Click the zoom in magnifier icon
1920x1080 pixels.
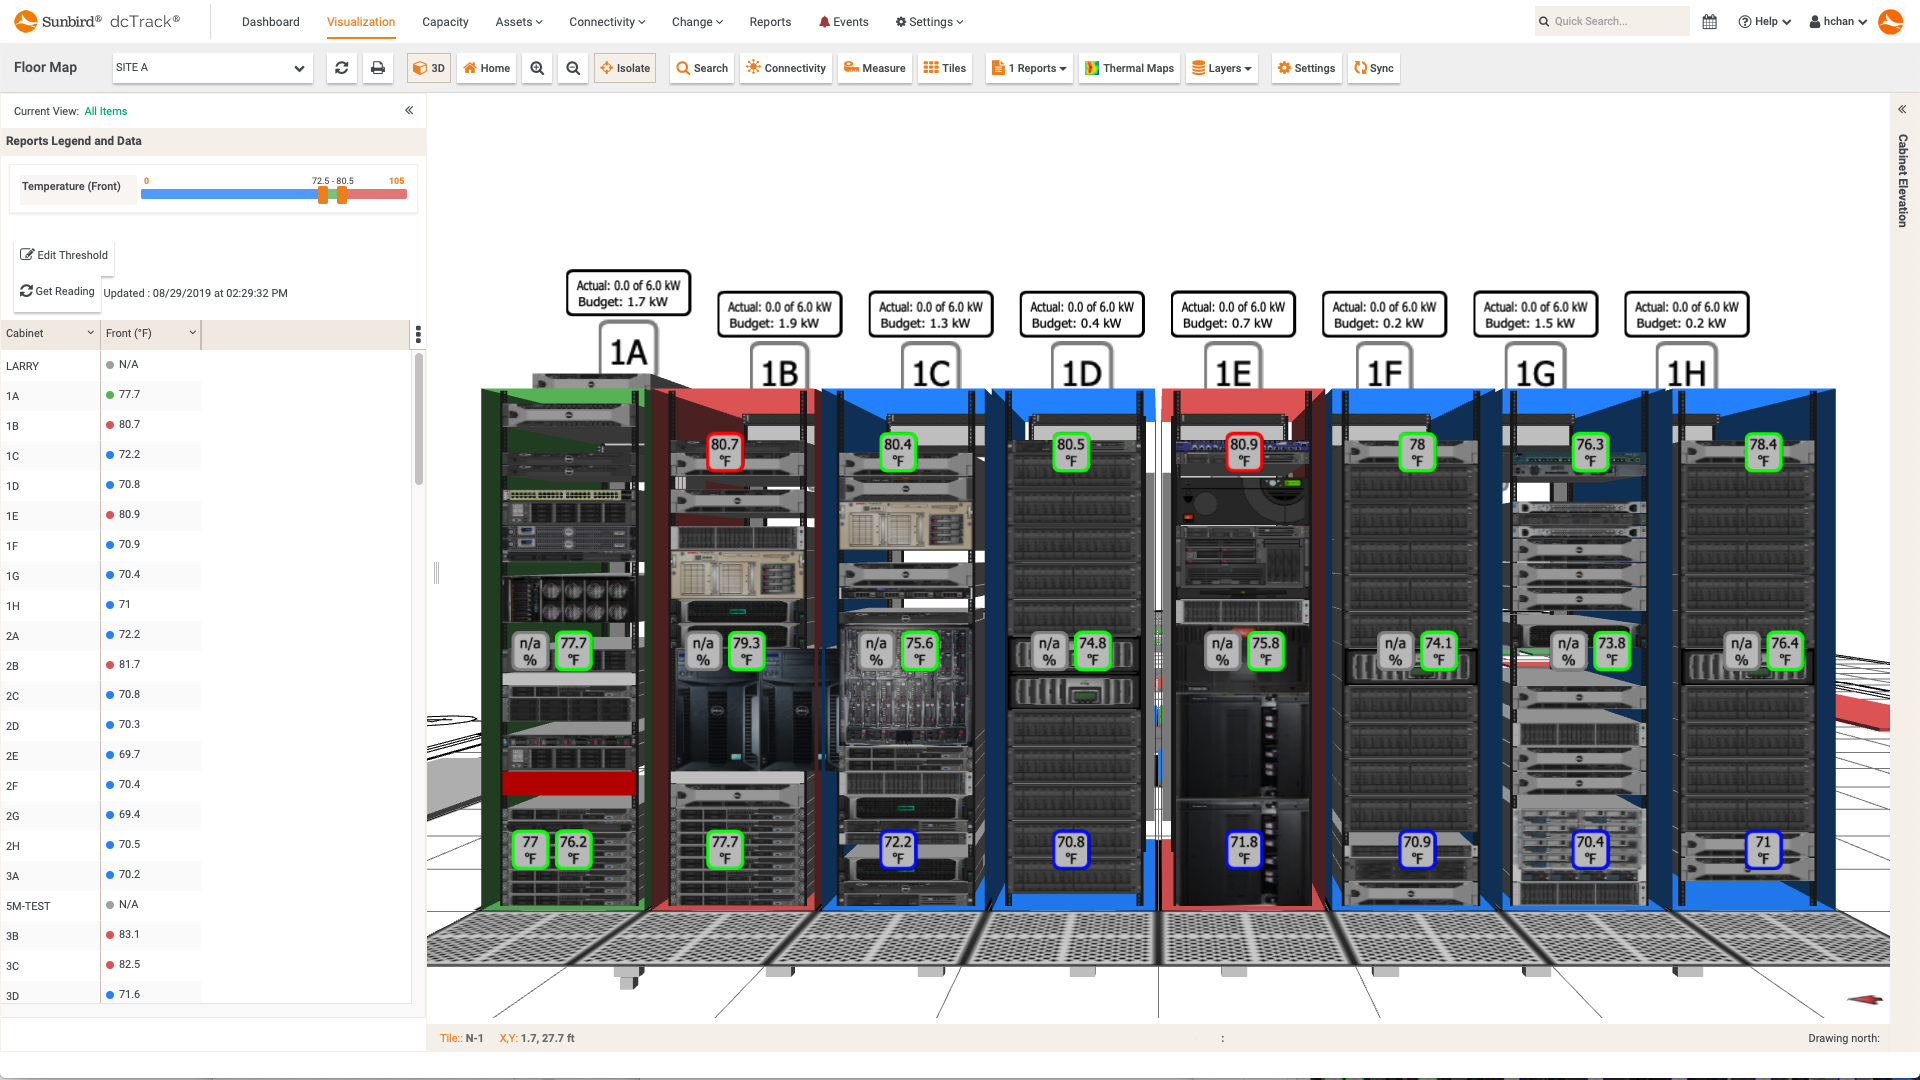537,68
